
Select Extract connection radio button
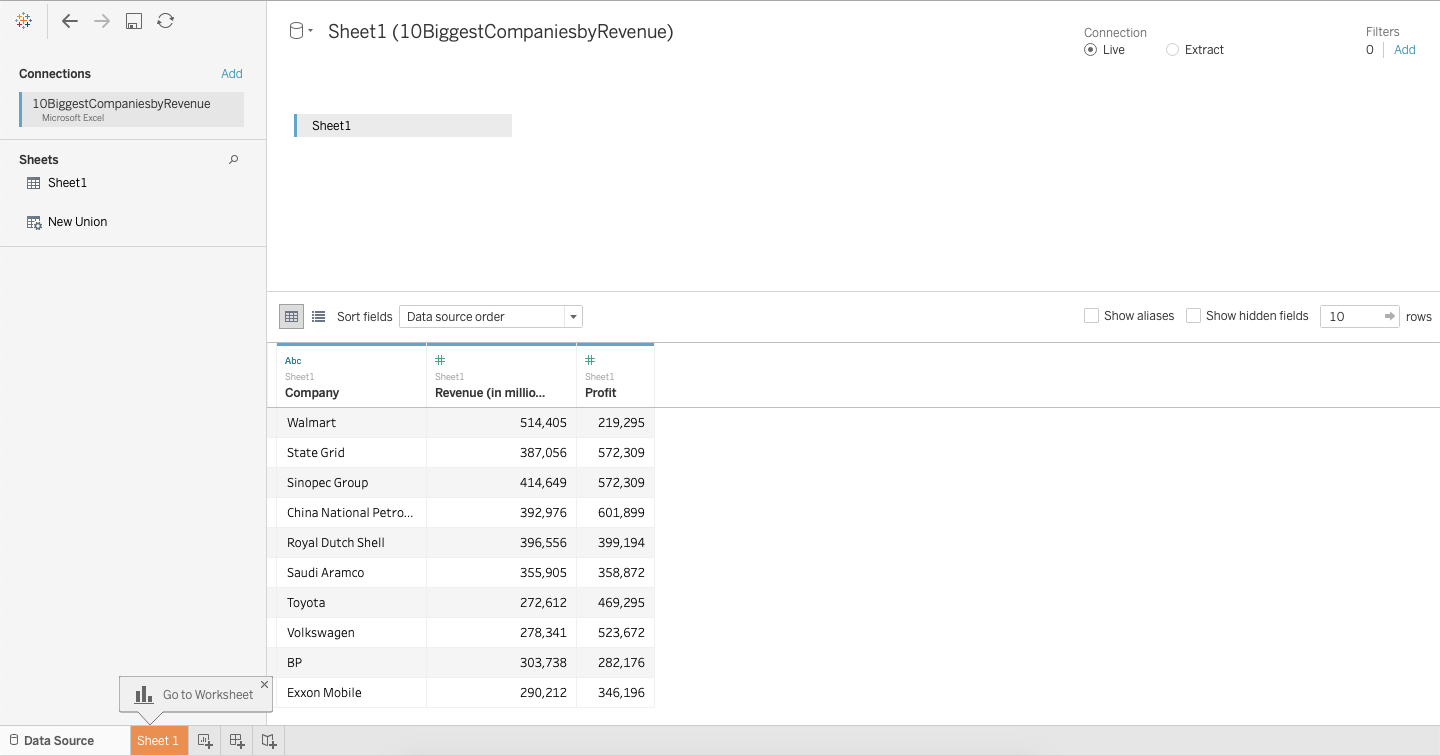(1172, 50)
